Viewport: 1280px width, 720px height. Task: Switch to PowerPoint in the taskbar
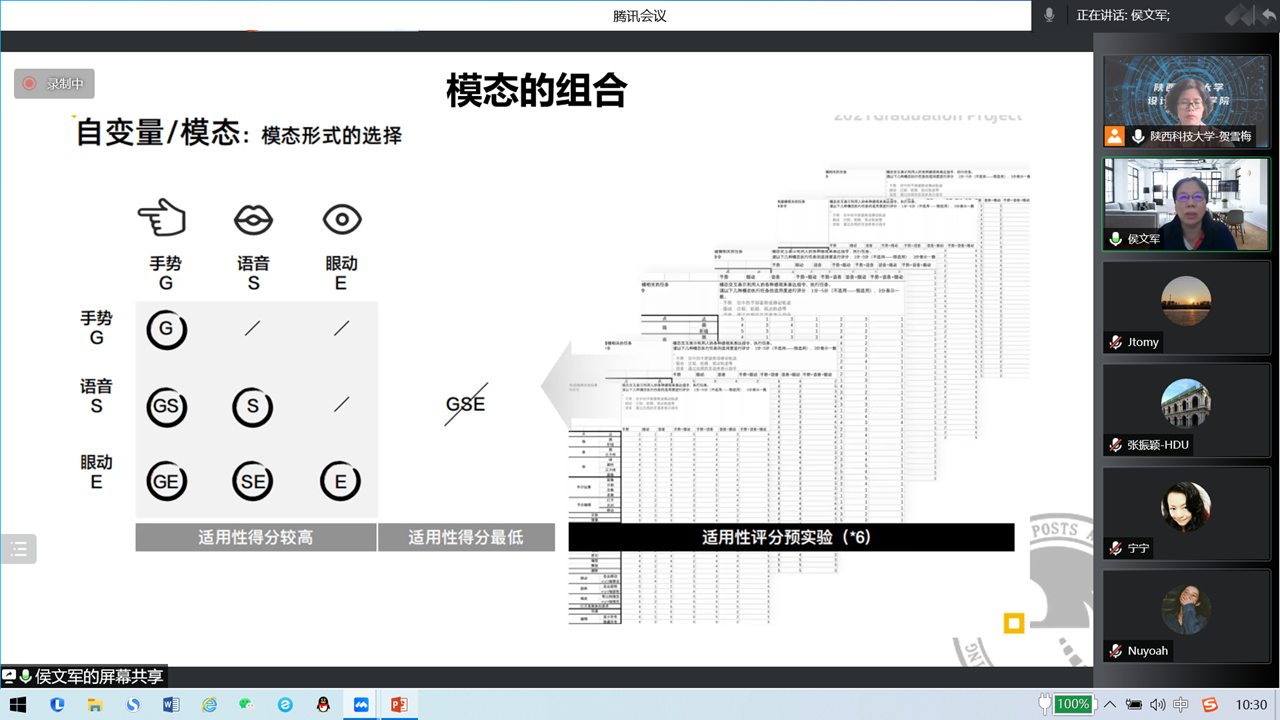point(399,704)
